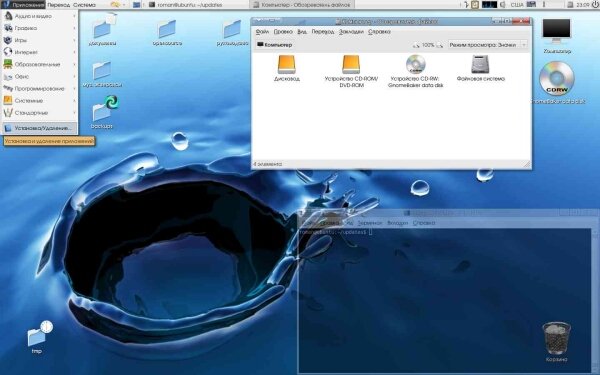Zoom out using the icon left of 100%

(416, 45)
